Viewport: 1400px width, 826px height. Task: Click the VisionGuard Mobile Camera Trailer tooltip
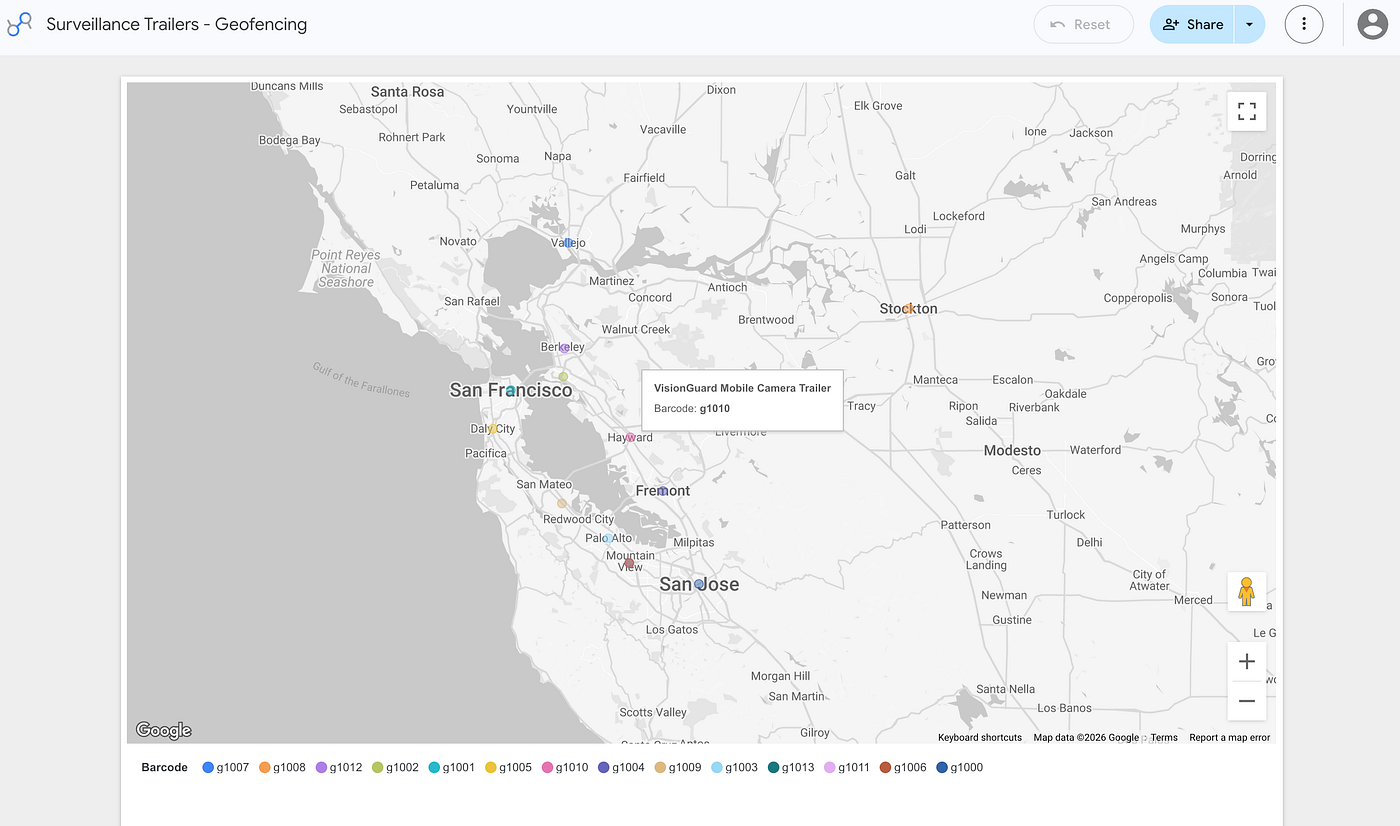click(742, 400)
